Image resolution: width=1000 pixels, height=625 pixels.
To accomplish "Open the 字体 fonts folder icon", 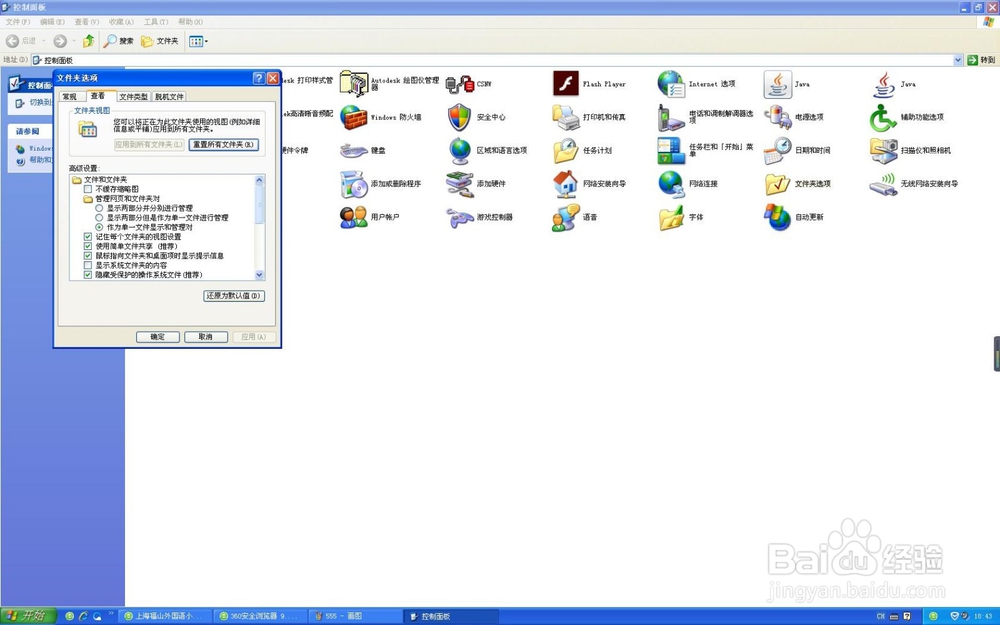I will [x=671, y=217].
